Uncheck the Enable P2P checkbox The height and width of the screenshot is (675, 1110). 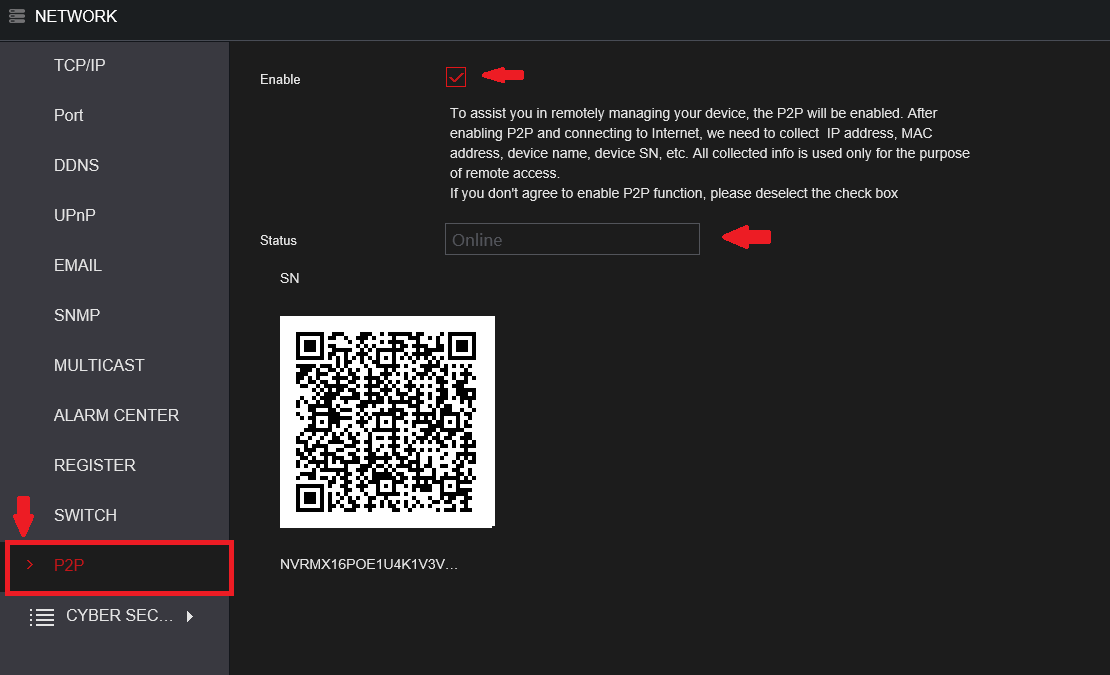(456, 77)
